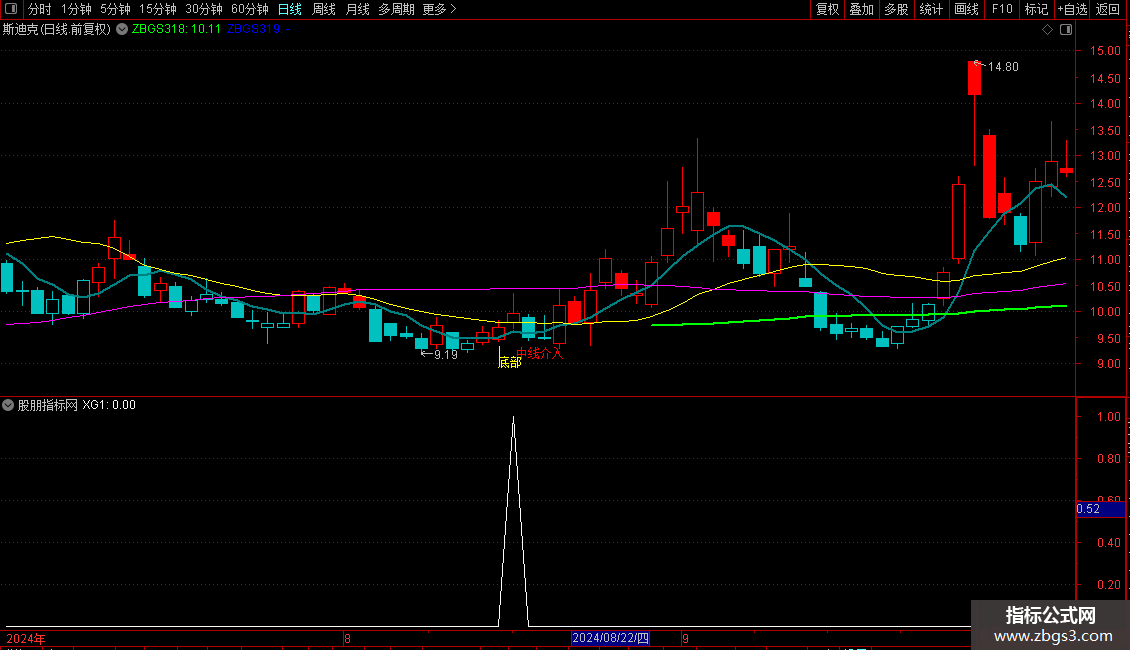This screenshot has height=650, width=1130.
Task: Click the 复权 button
Action: pos(827,9)
